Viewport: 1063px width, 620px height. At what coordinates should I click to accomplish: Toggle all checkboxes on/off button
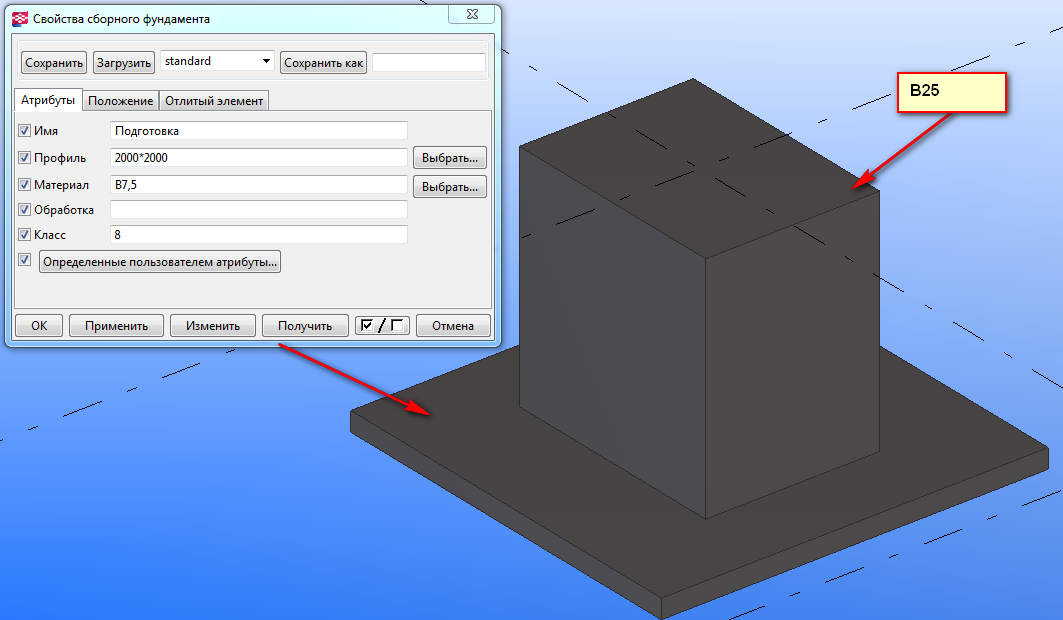pos(382,325)
